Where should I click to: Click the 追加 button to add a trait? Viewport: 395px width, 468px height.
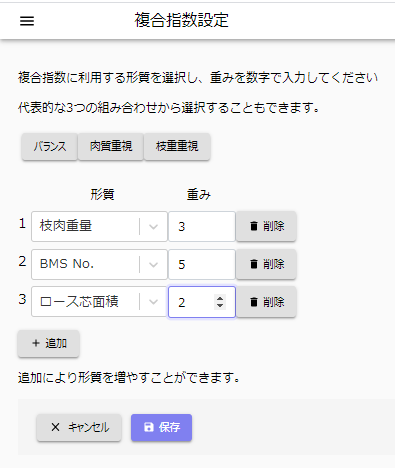[x=48, y=343]
